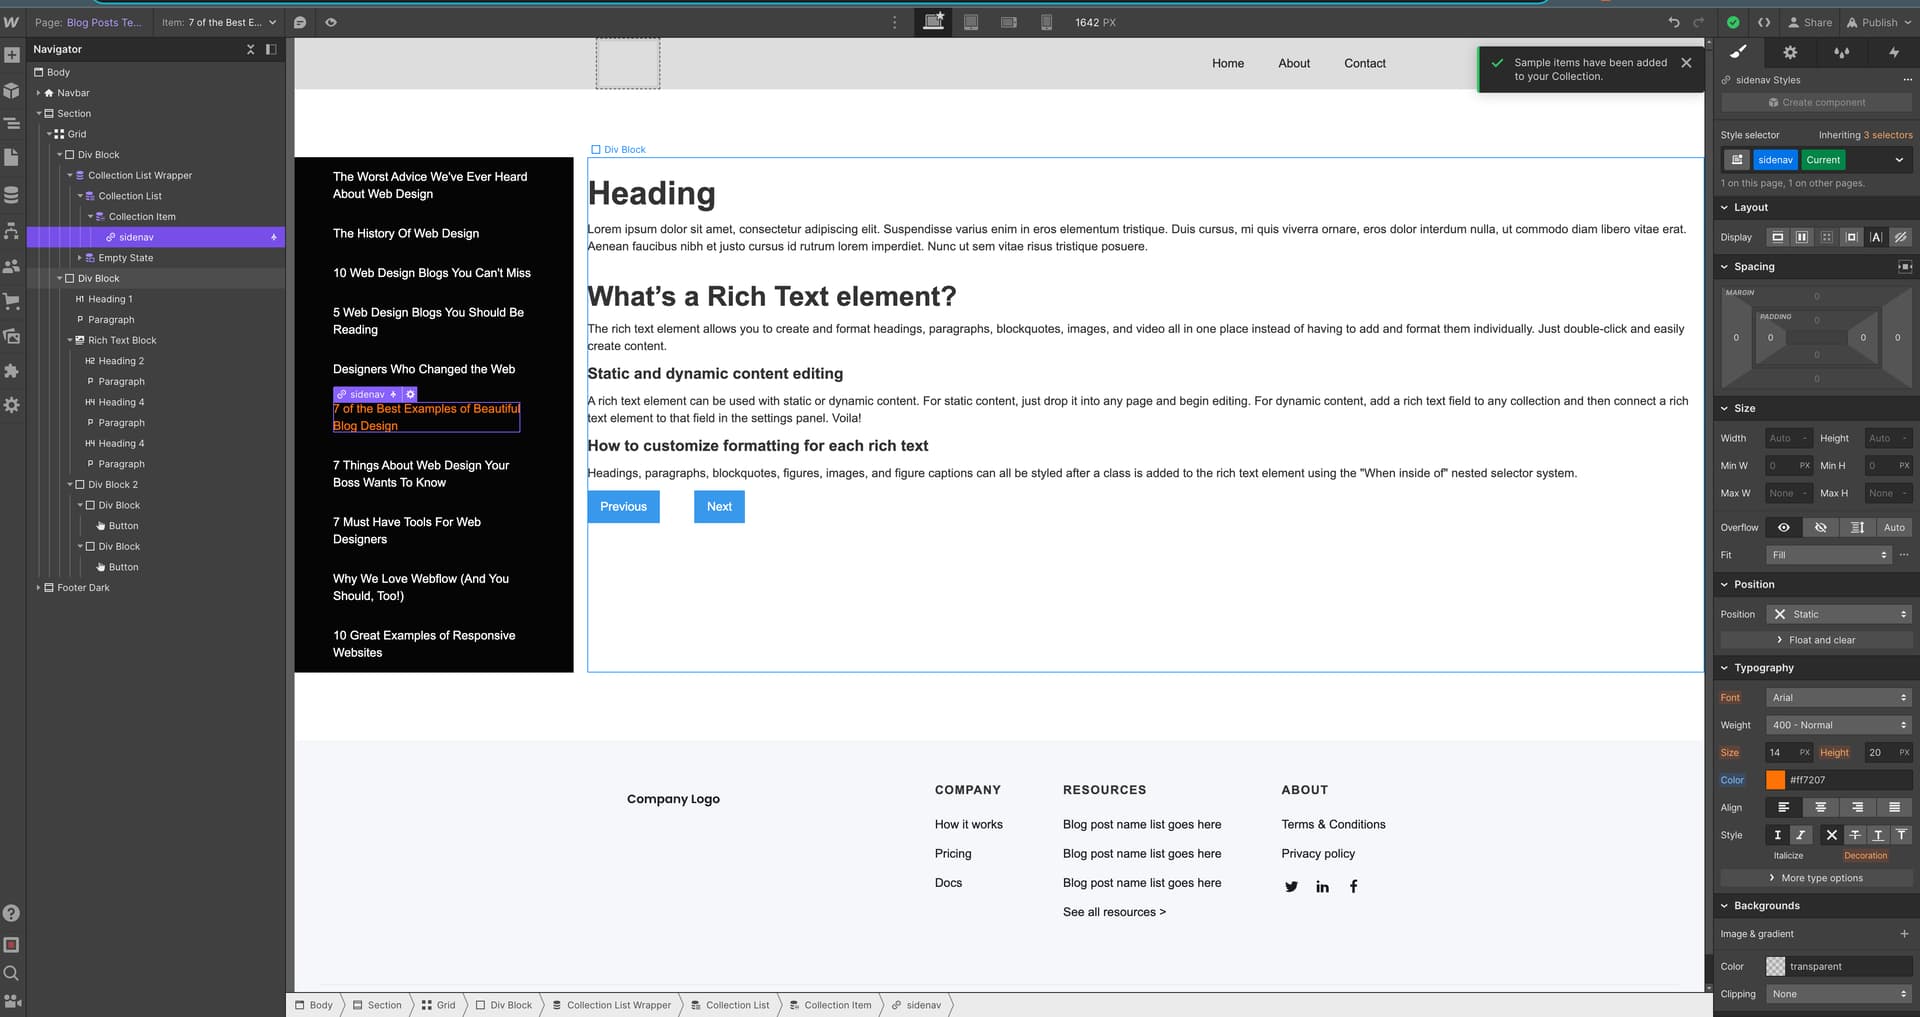Open the Element Settings gear panel
Screen dimensions: 1920x1017
tap(1790, 52)
